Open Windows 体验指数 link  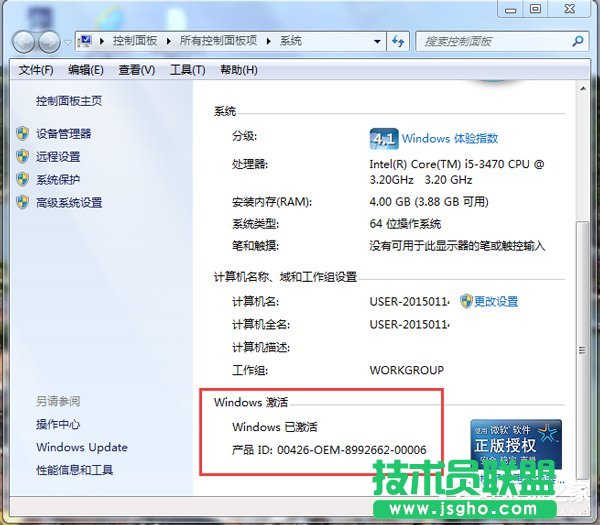(x=450, y=138)
